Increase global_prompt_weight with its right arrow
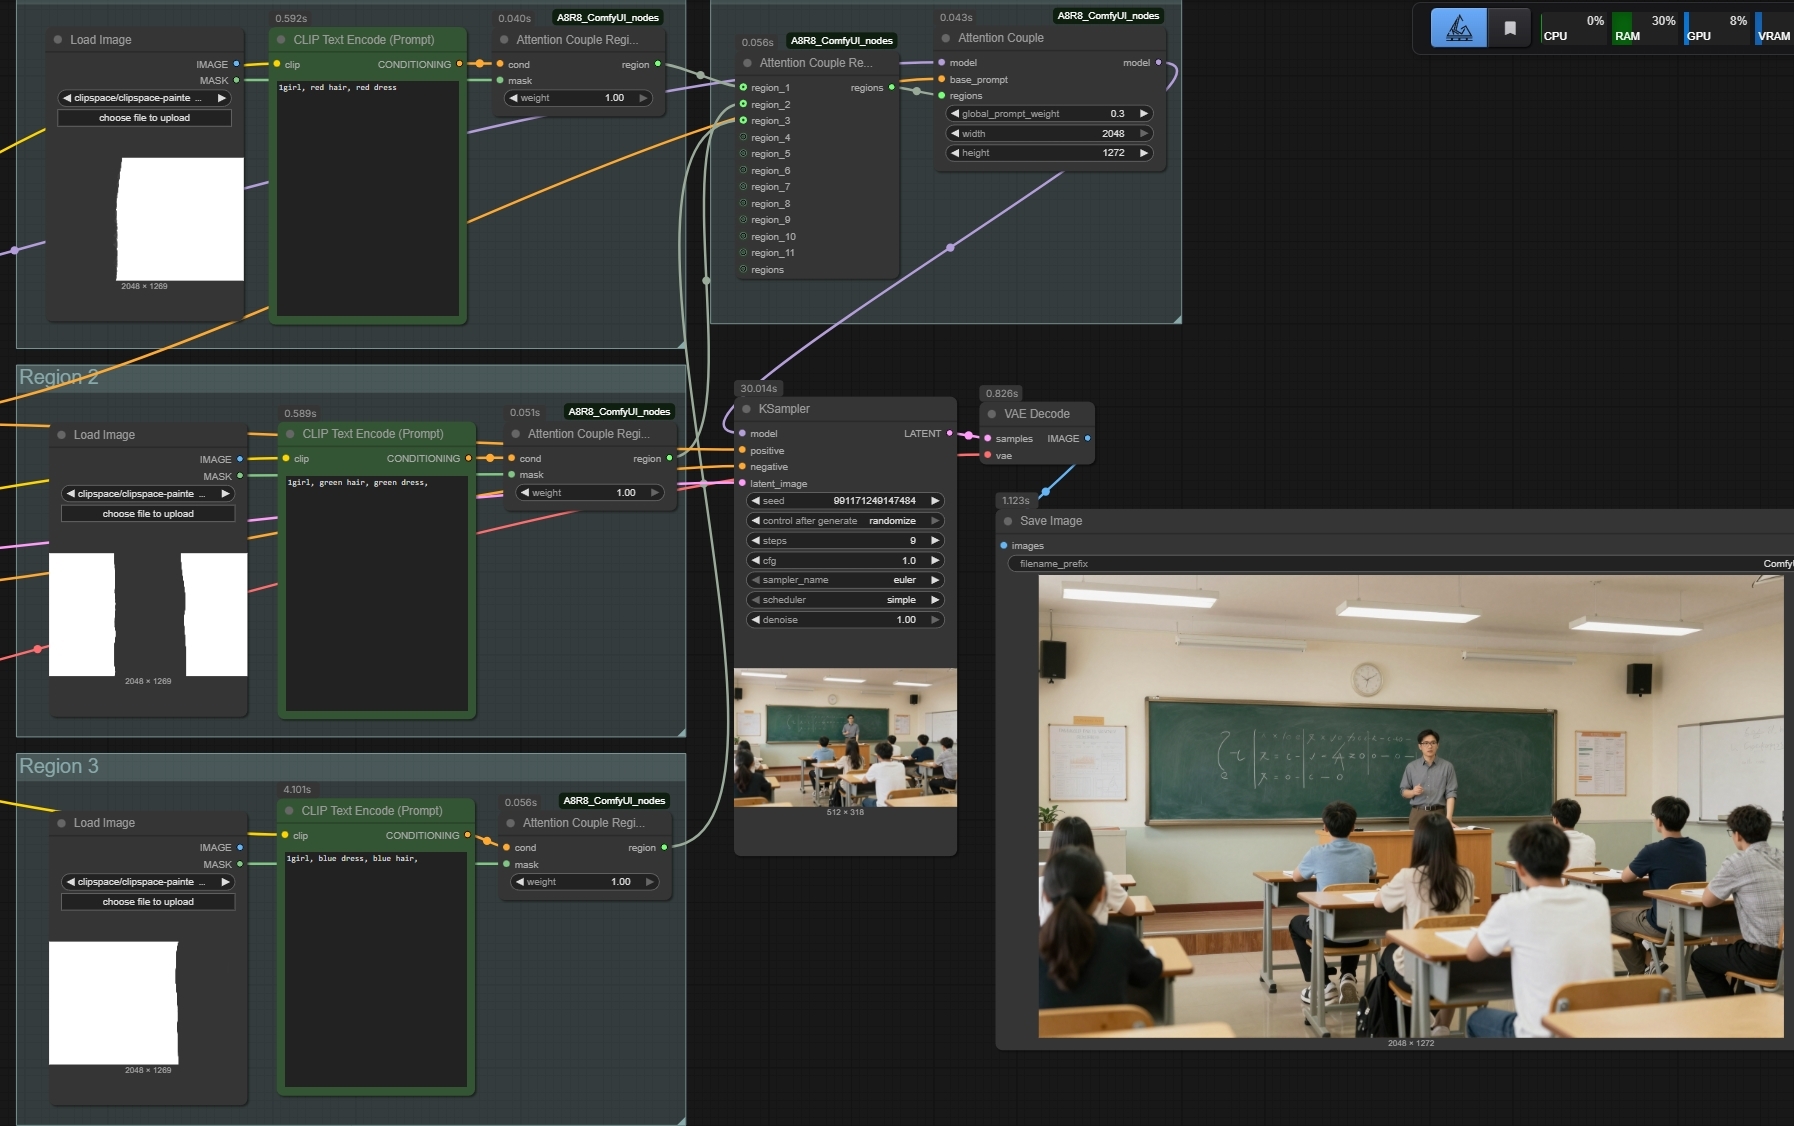This screenshot has height=1126, width=1794. pyautogui.click(x=1144, y=114)
